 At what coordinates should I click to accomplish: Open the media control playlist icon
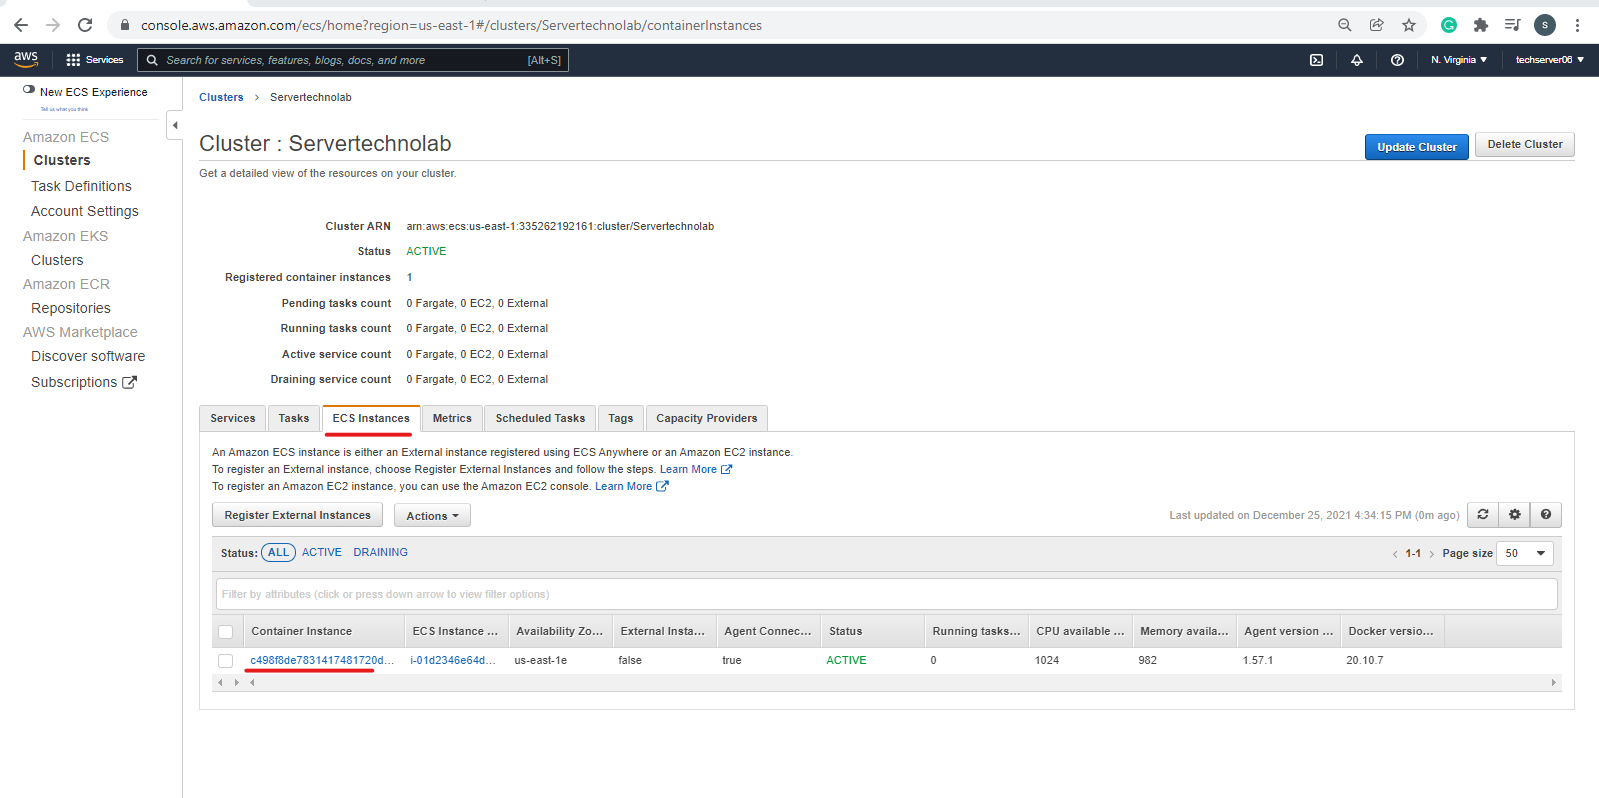coord(1513,25)
